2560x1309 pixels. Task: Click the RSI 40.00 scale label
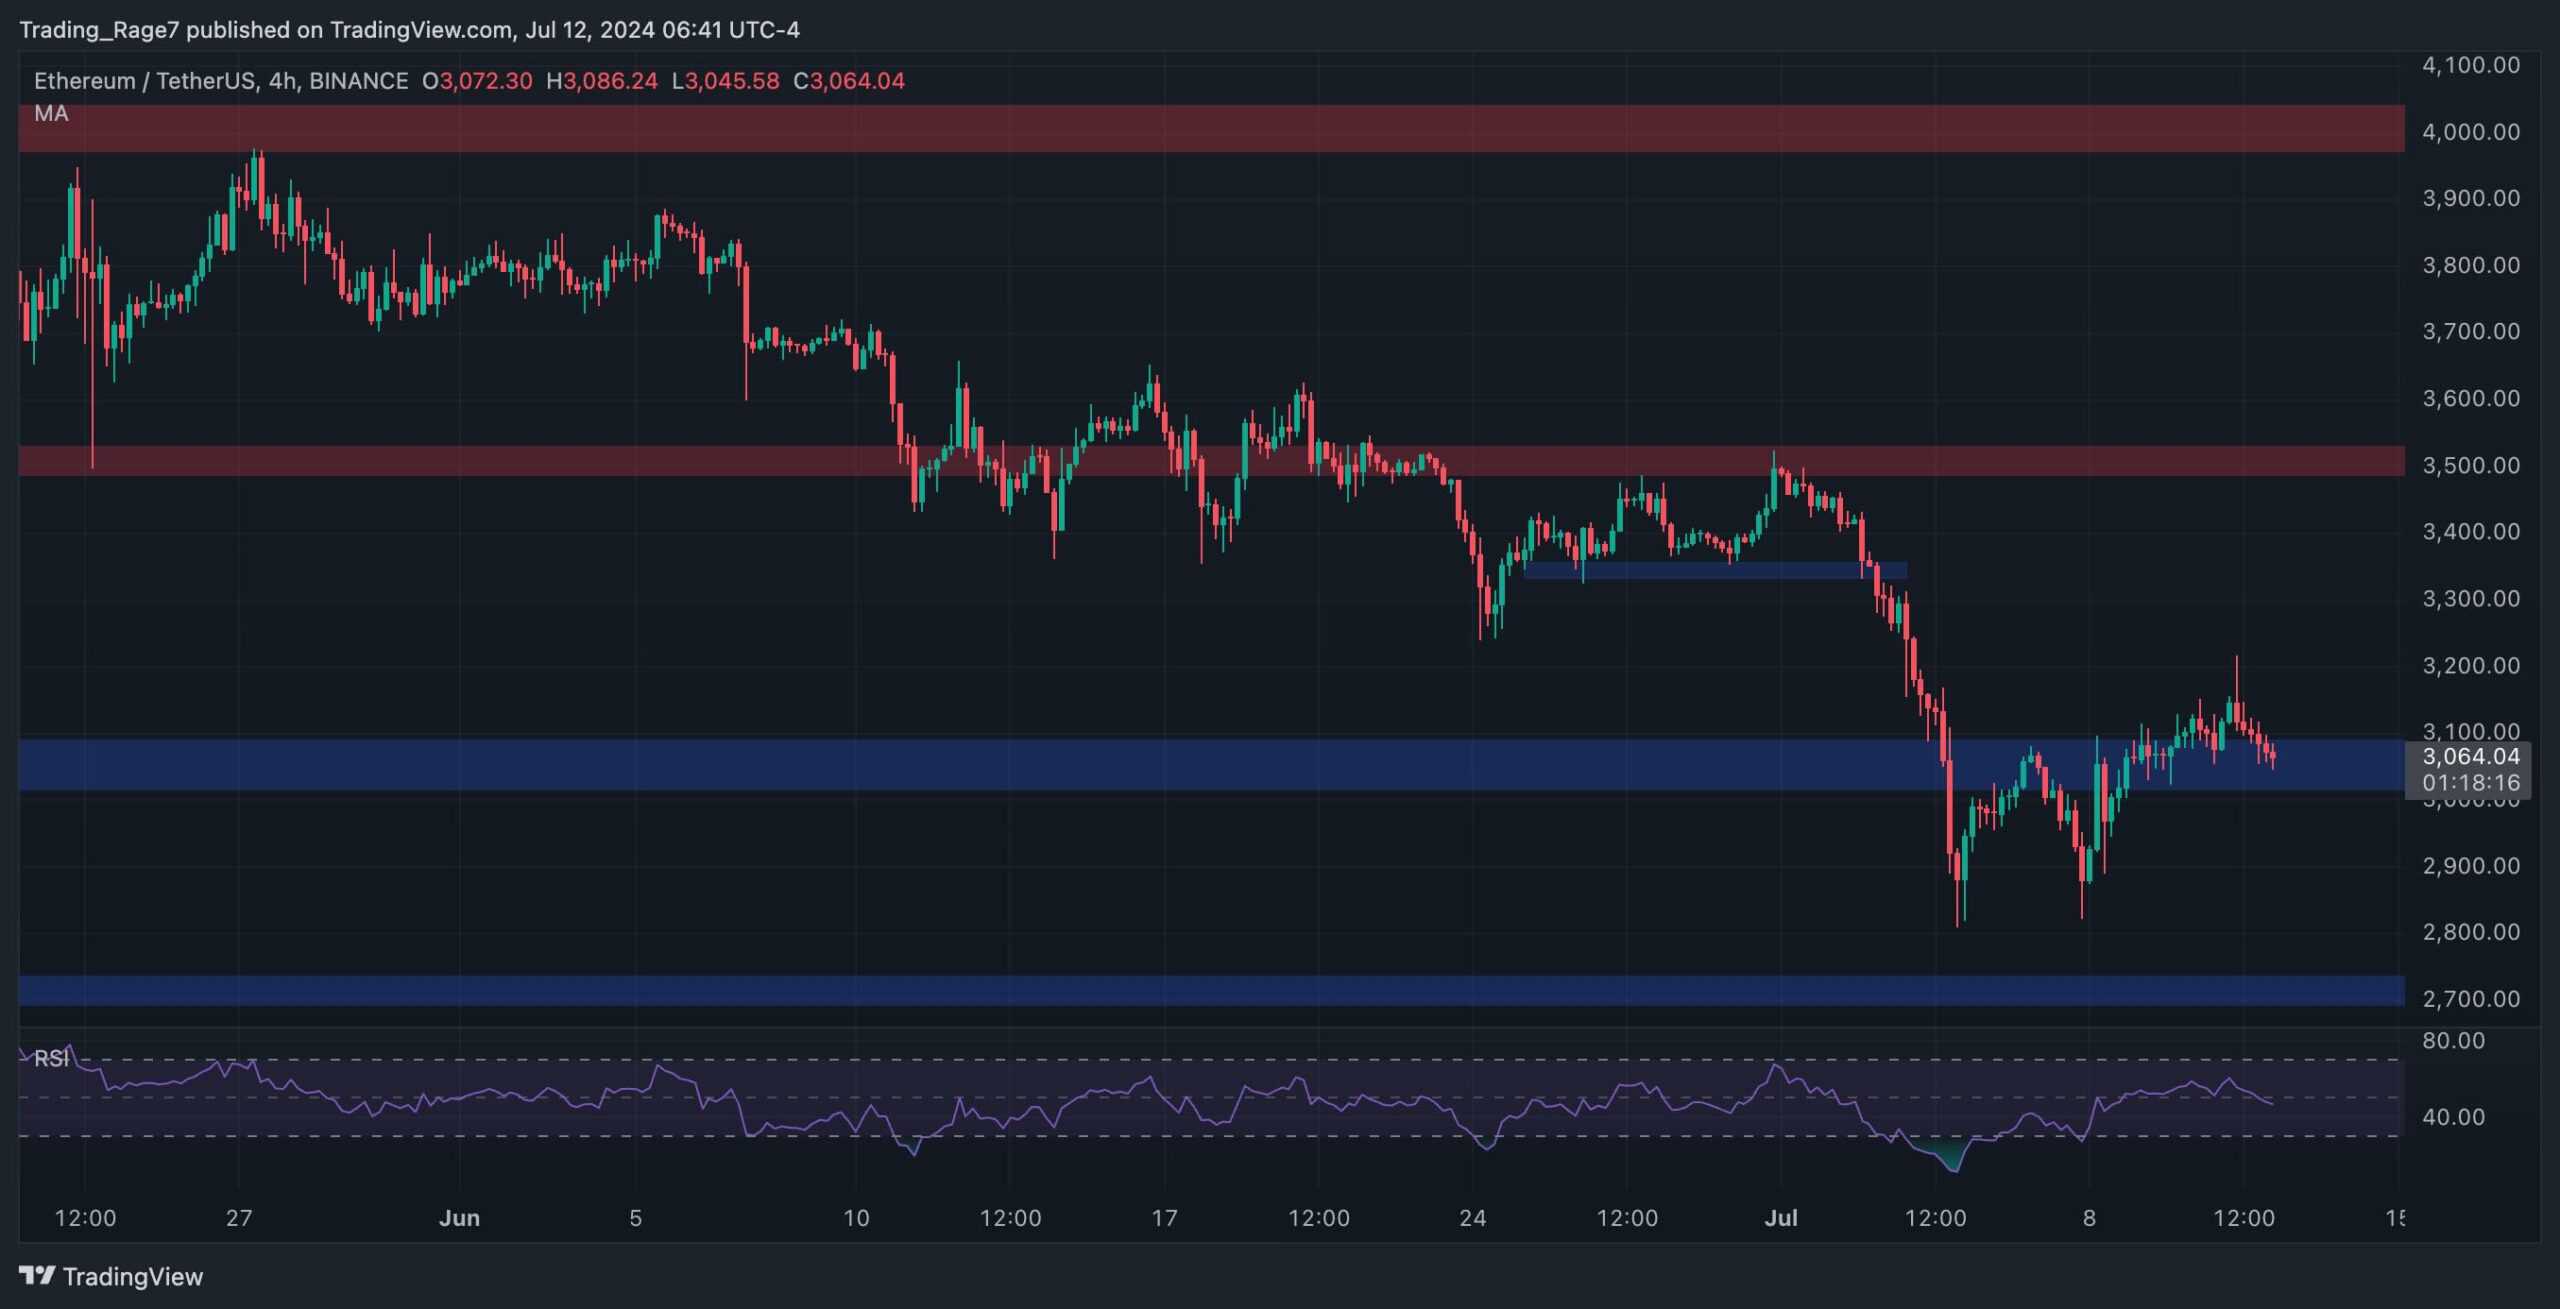(2453, 1117)
